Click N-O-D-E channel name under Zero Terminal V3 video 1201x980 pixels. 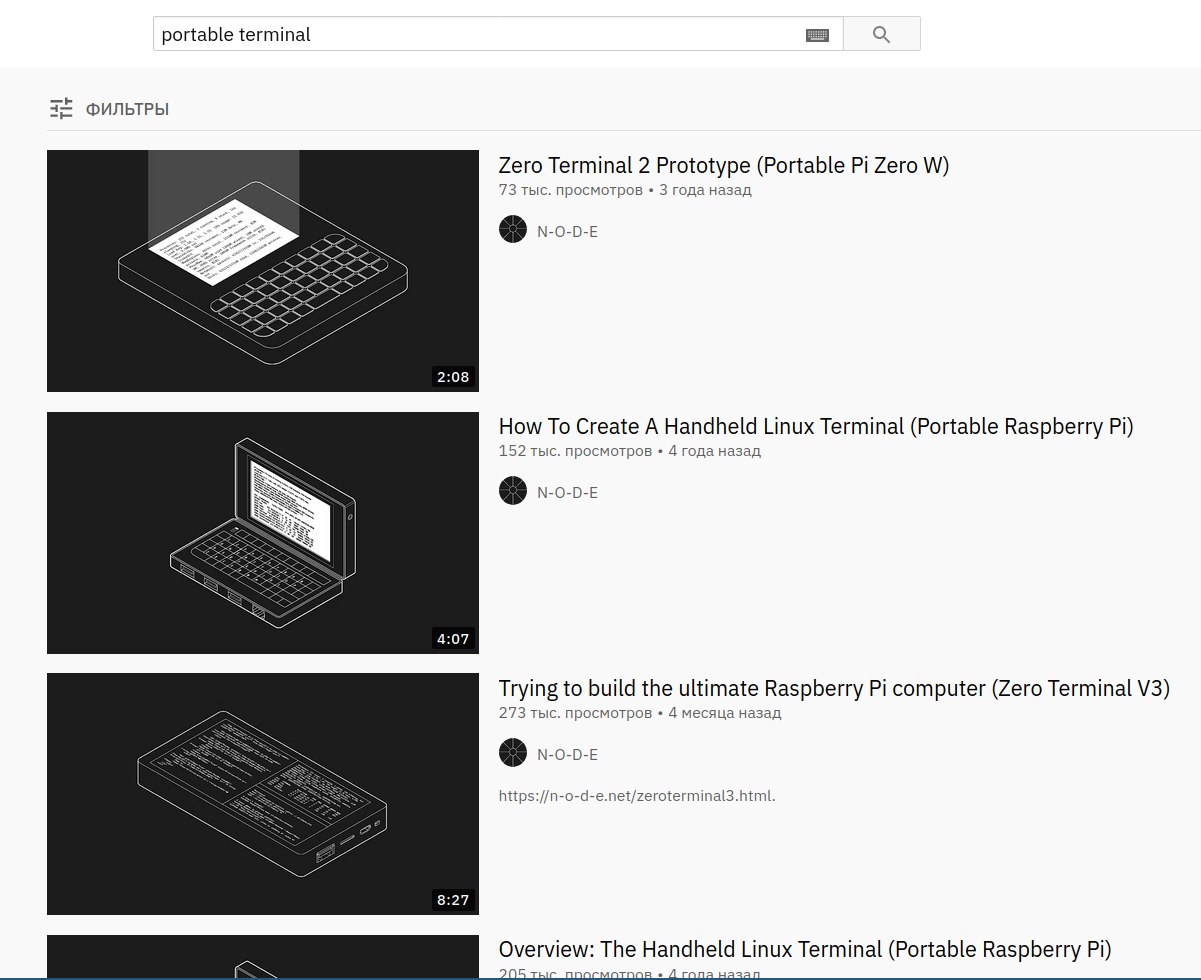click(567, 754)
